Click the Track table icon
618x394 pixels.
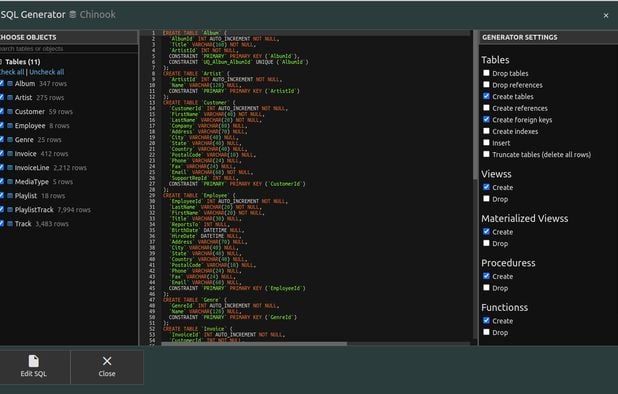point(10,223)
